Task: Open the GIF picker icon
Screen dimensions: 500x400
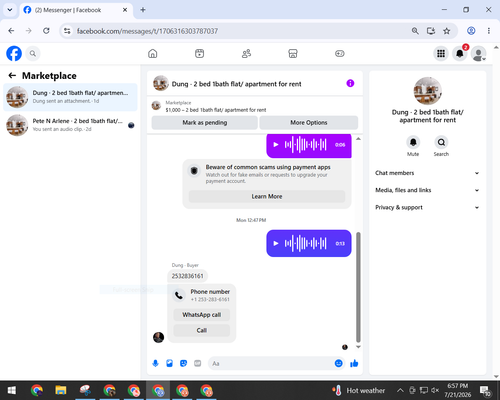Action: (x=198, y=363)
